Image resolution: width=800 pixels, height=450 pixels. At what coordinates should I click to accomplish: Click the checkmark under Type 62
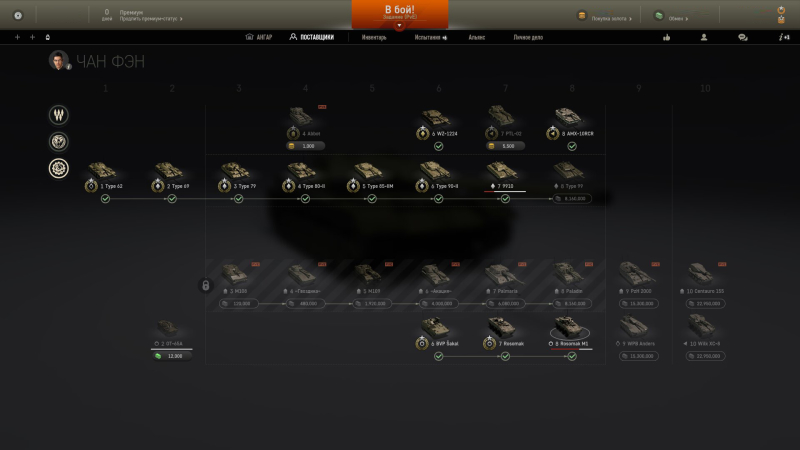click(x=105, y=199)
